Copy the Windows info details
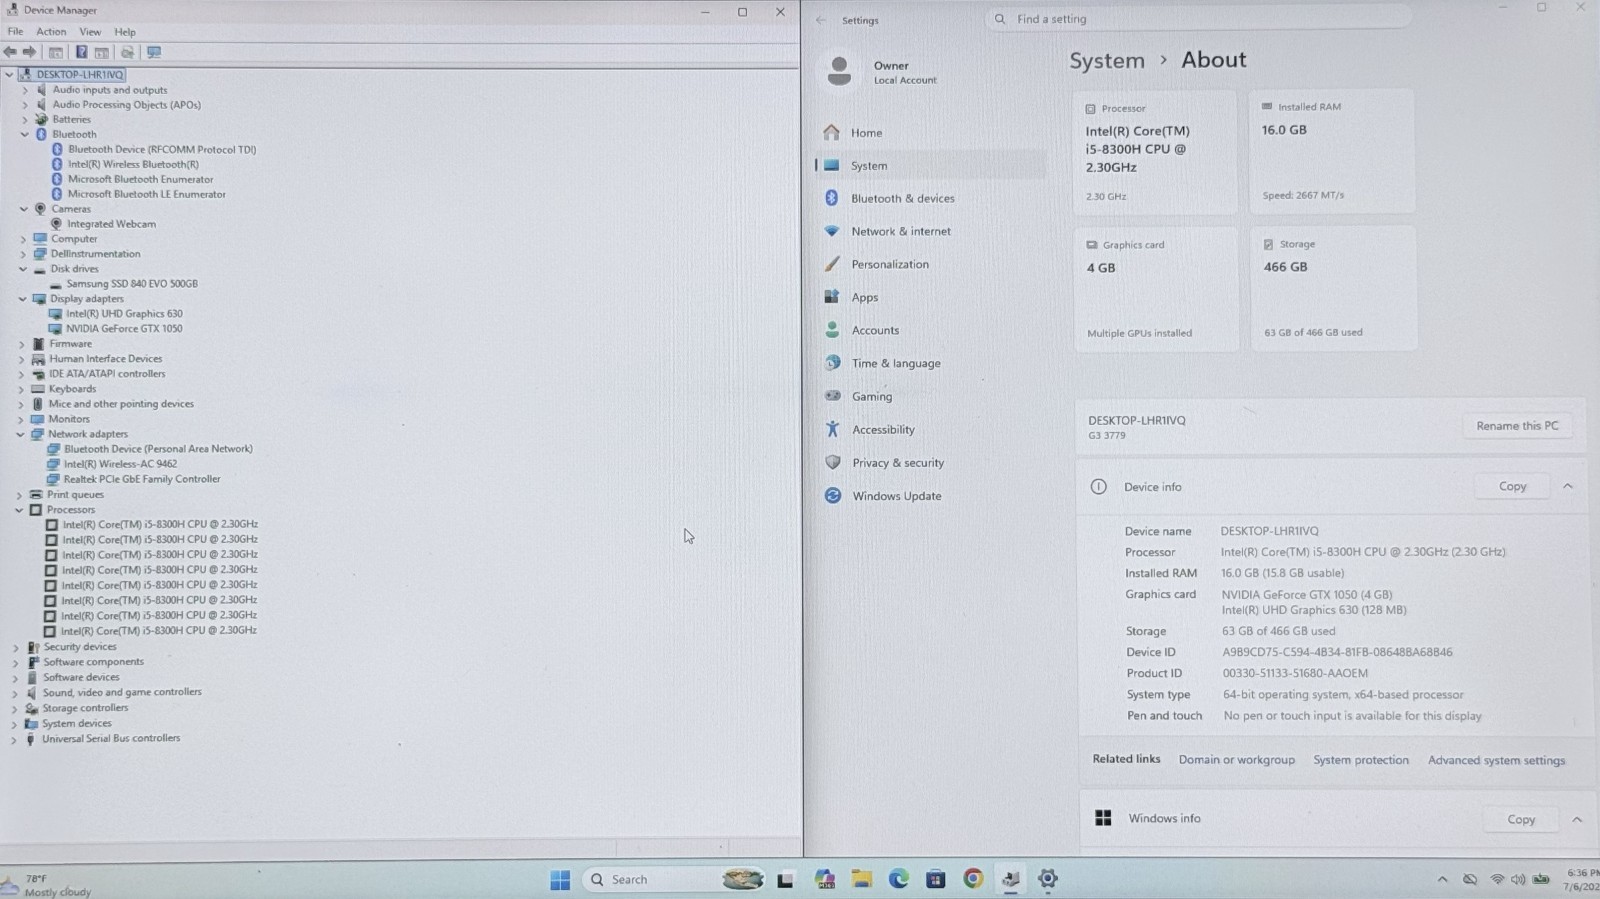Image resolution: width=1600 pixels, height=899 pixels. [x=1521, y=820]
